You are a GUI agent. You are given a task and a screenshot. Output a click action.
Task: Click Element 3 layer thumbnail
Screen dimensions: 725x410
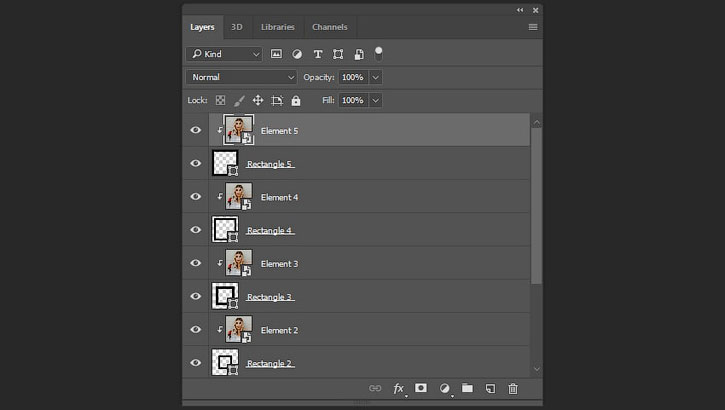pos(239,263)
